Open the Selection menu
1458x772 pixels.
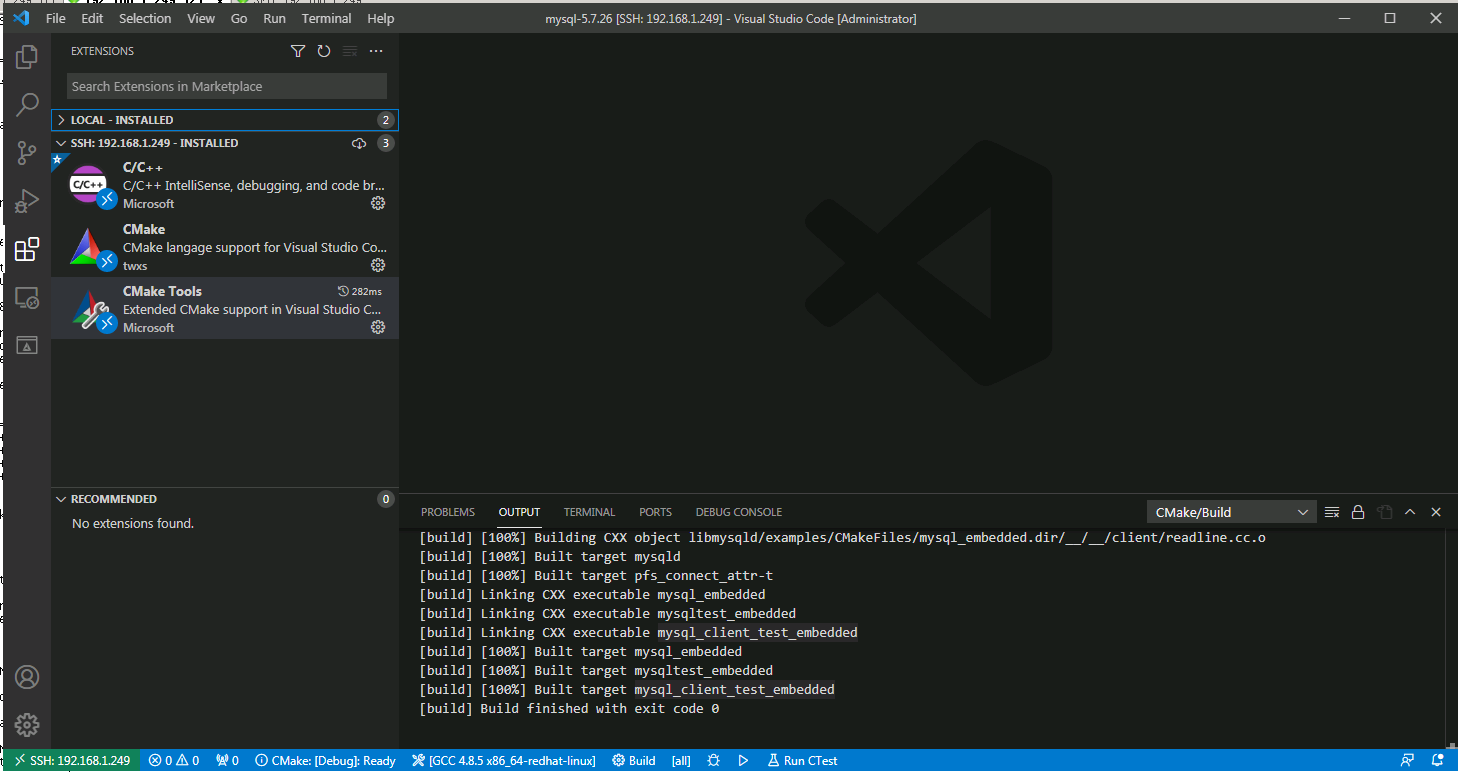coord(145,18)
